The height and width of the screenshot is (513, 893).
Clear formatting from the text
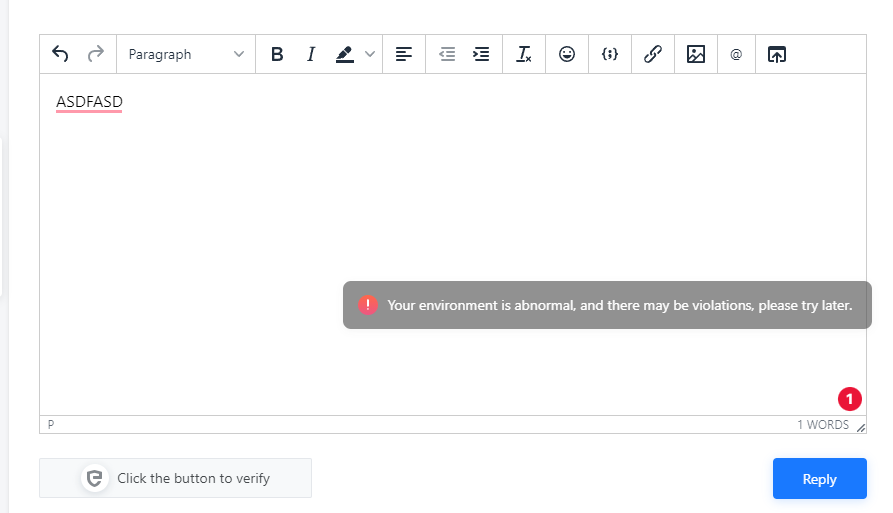coord(524,55)
